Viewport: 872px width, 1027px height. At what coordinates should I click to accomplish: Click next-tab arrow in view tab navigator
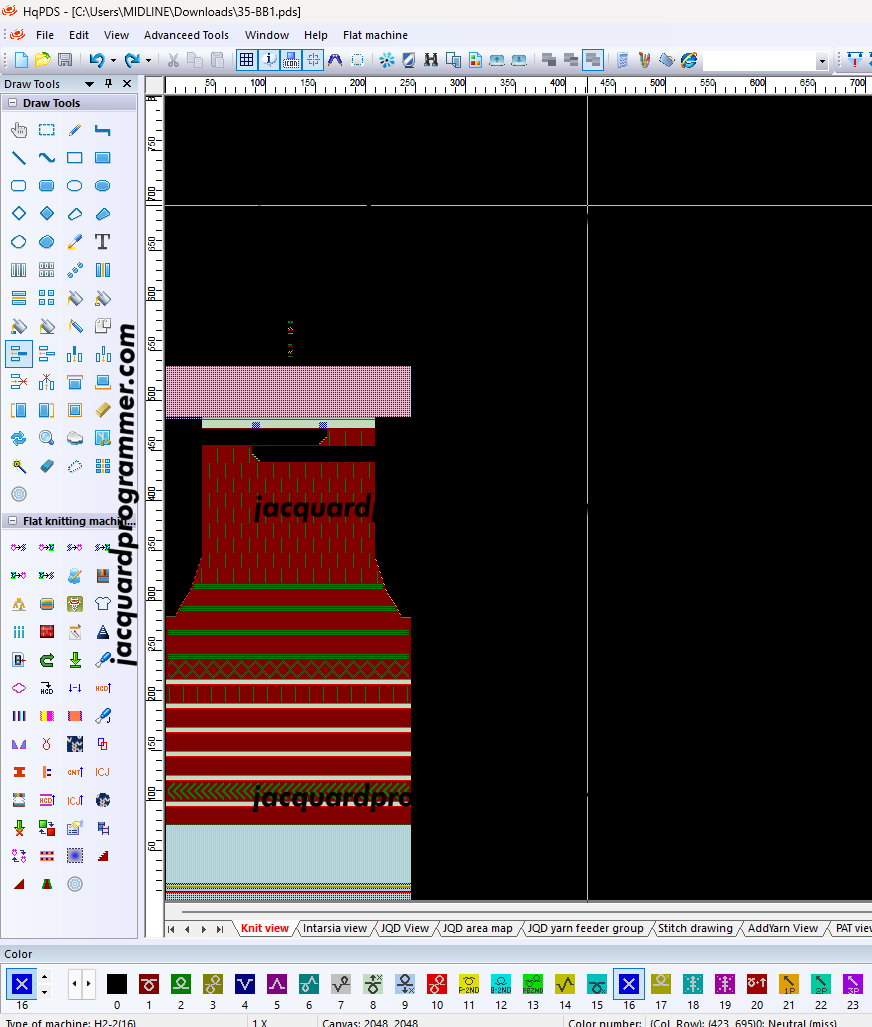pos(203,929)
